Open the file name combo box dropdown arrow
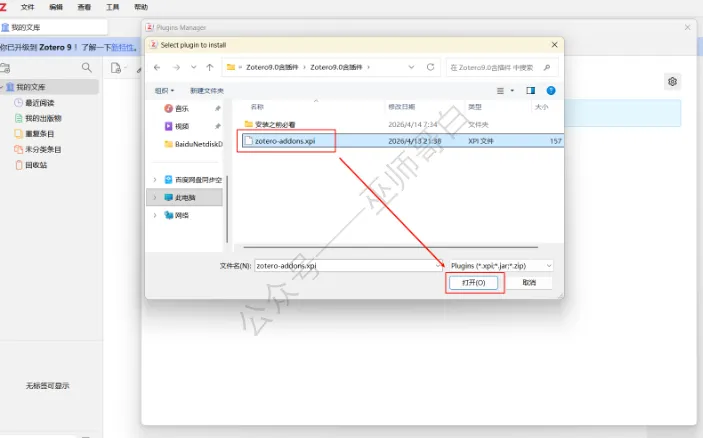 click(438, 265)
